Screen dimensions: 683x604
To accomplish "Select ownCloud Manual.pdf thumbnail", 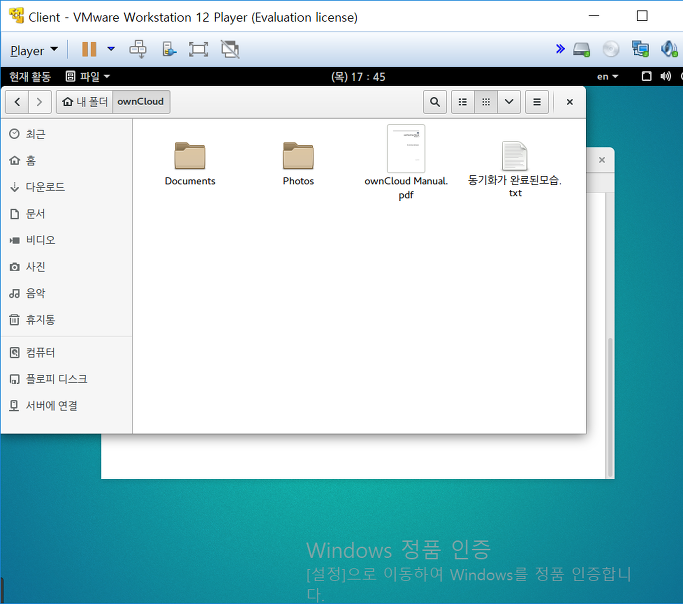I will (x=406, y=148).
